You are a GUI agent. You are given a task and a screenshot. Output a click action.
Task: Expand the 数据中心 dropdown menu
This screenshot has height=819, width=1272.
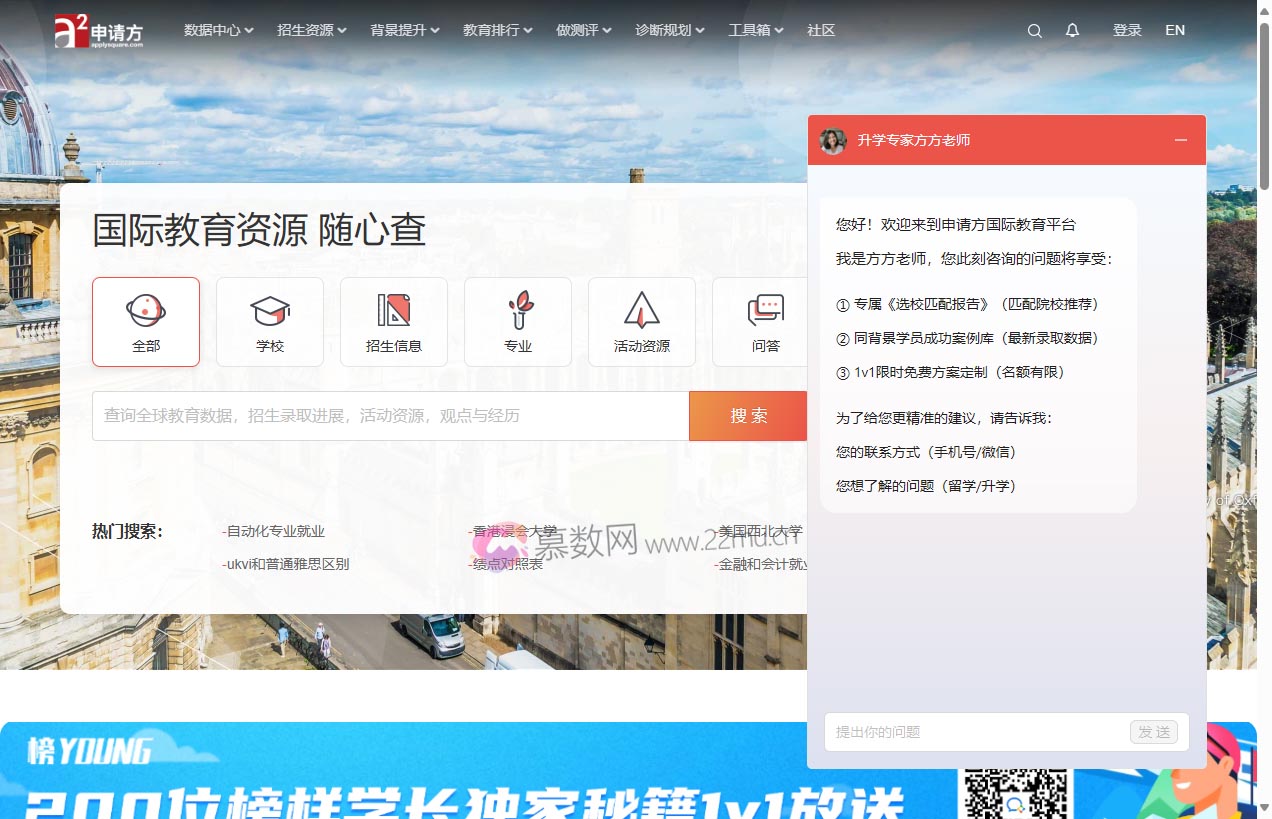pos(218,31)
